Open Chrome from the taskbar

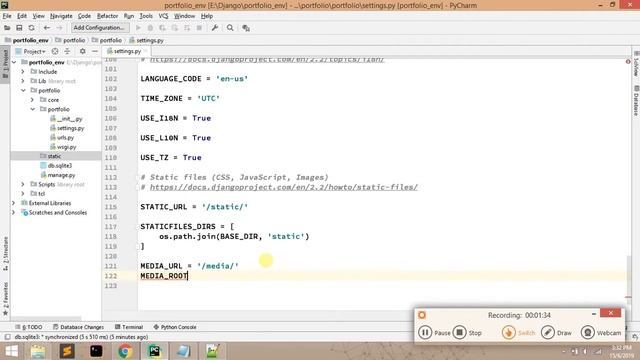point(125,351)
